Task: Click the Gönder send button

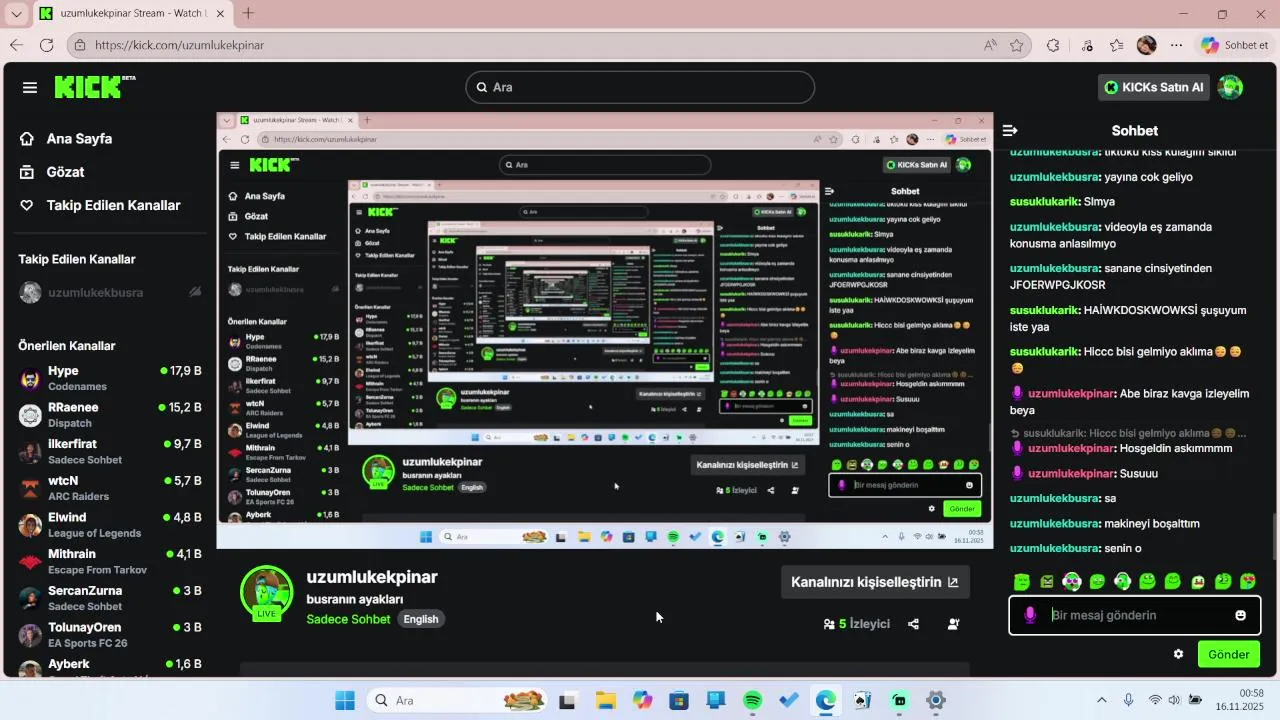Action: coord(1229,654)
